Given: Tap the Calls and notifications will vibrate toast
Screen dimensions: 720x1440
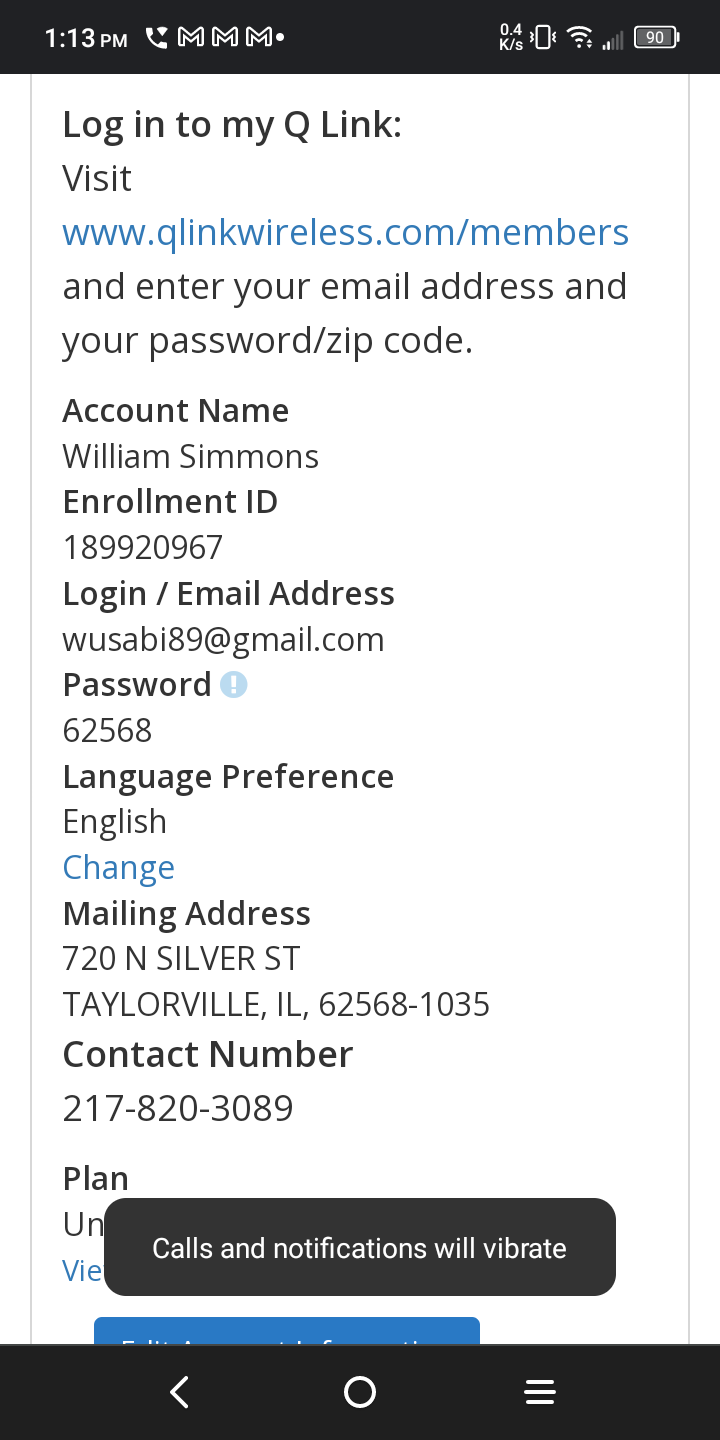Looking at the screenshot, I should pyautogui.click(x=360, y=1247).
